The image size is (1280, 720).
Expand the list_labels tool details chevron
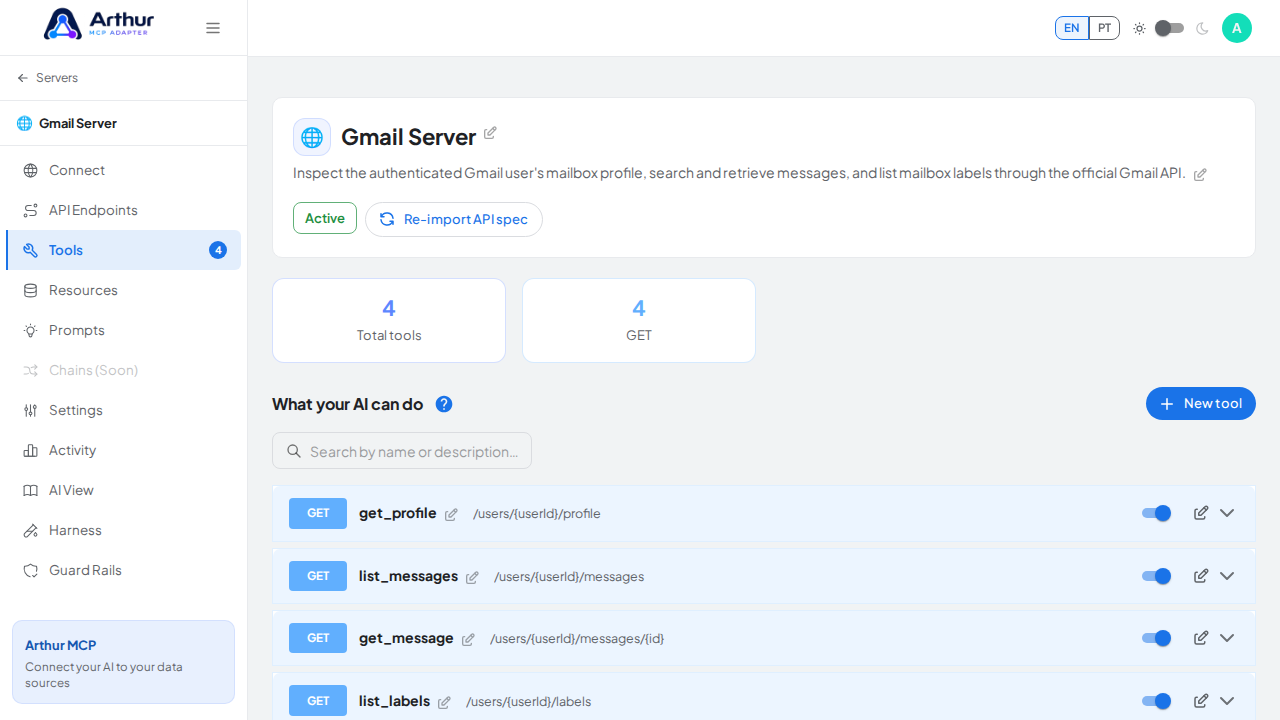(1227, 701)
